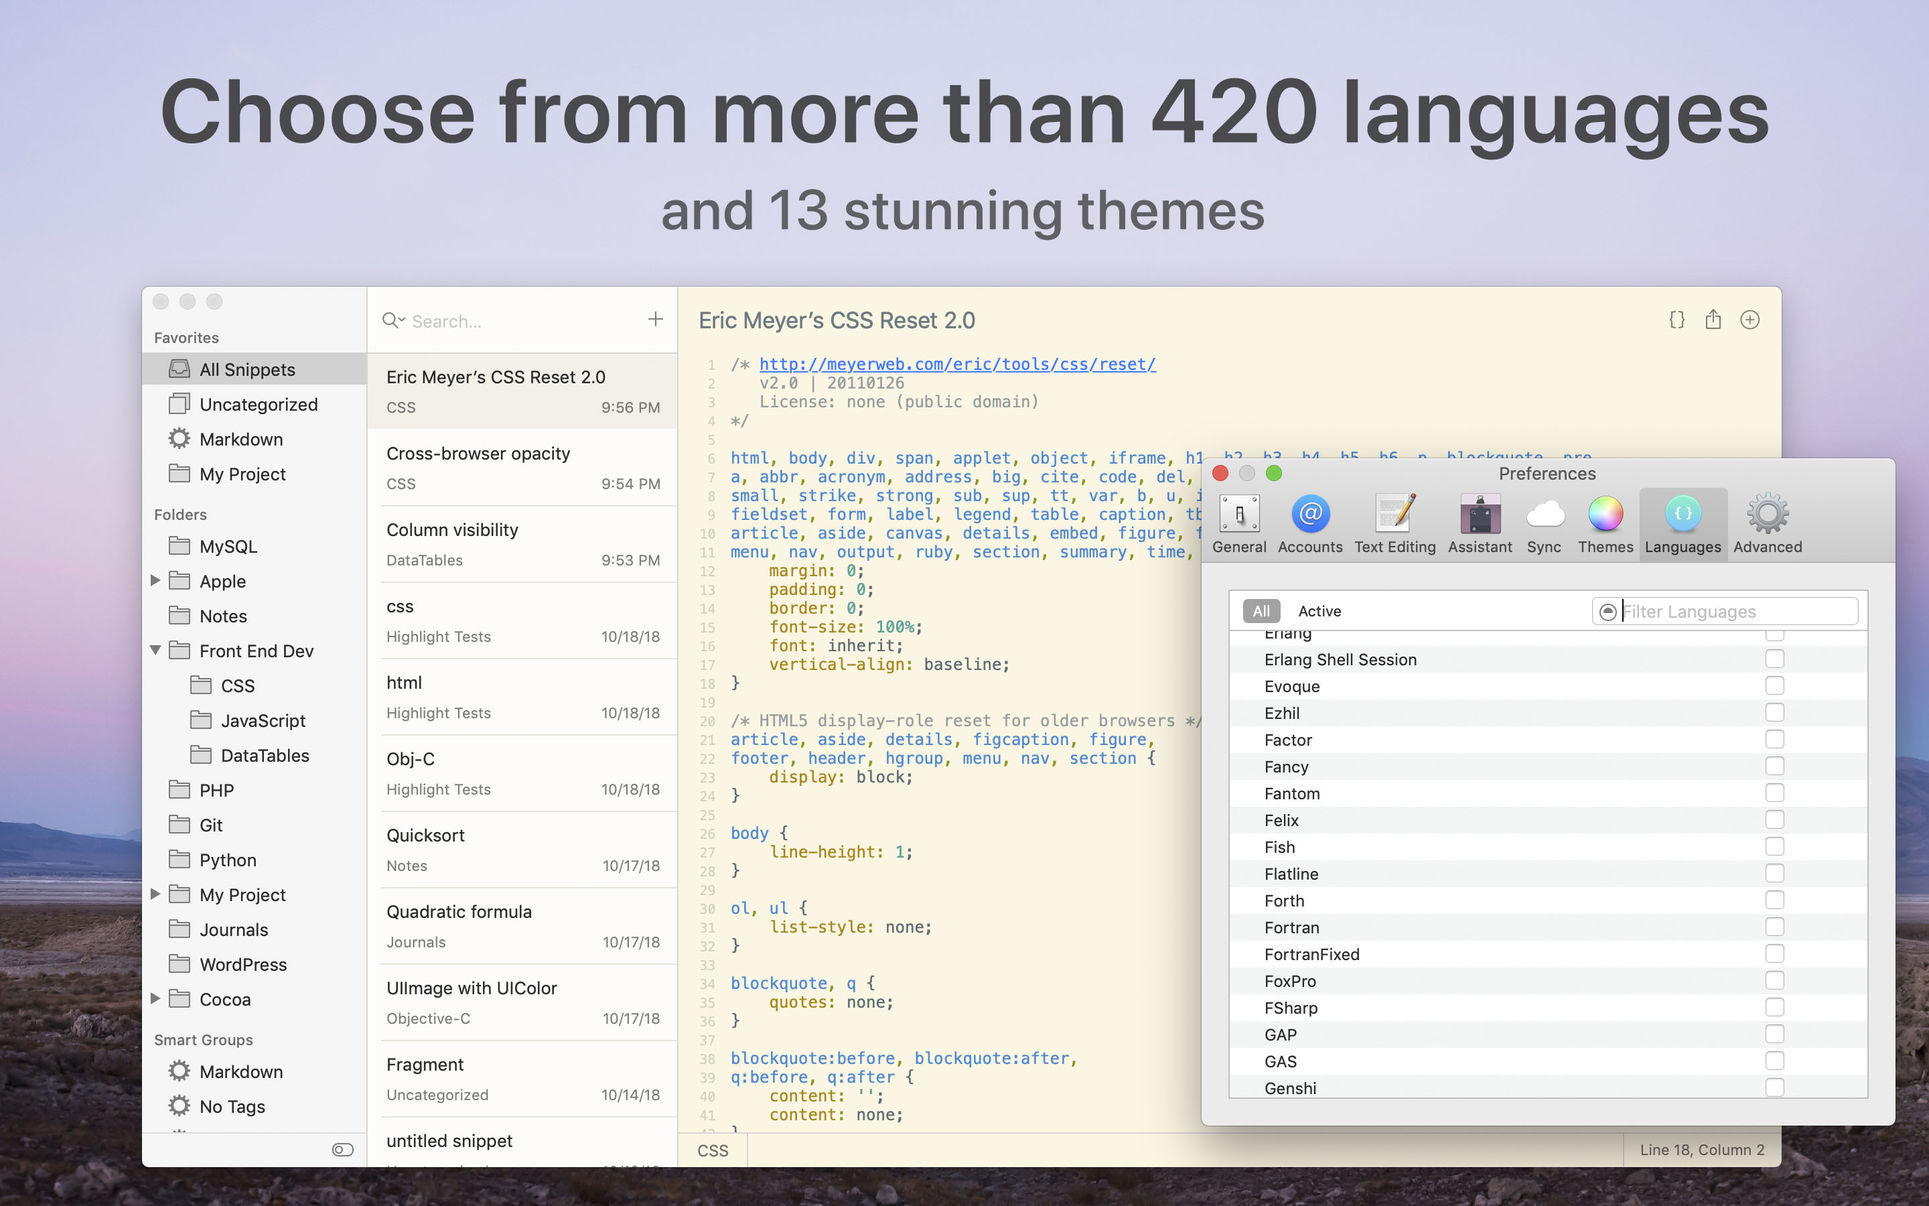Switch to the Active languages tab
Screen dimensions: 1929x1206
(x=1319, y=611)
